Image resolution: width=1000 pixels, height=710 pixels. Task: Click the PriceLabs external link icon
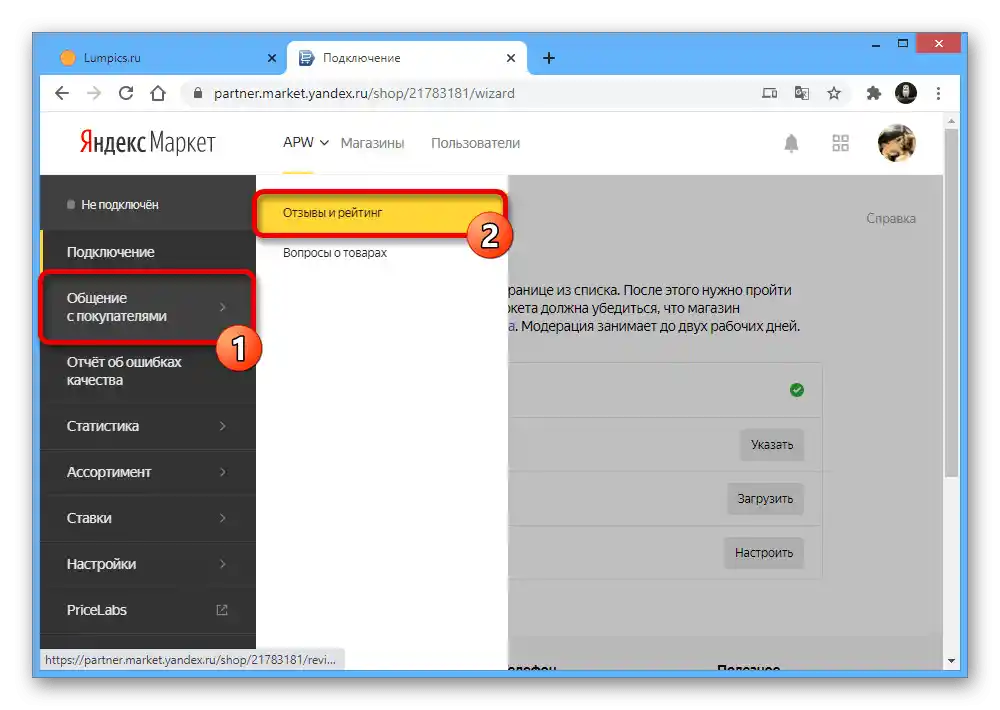coord(222,610)
